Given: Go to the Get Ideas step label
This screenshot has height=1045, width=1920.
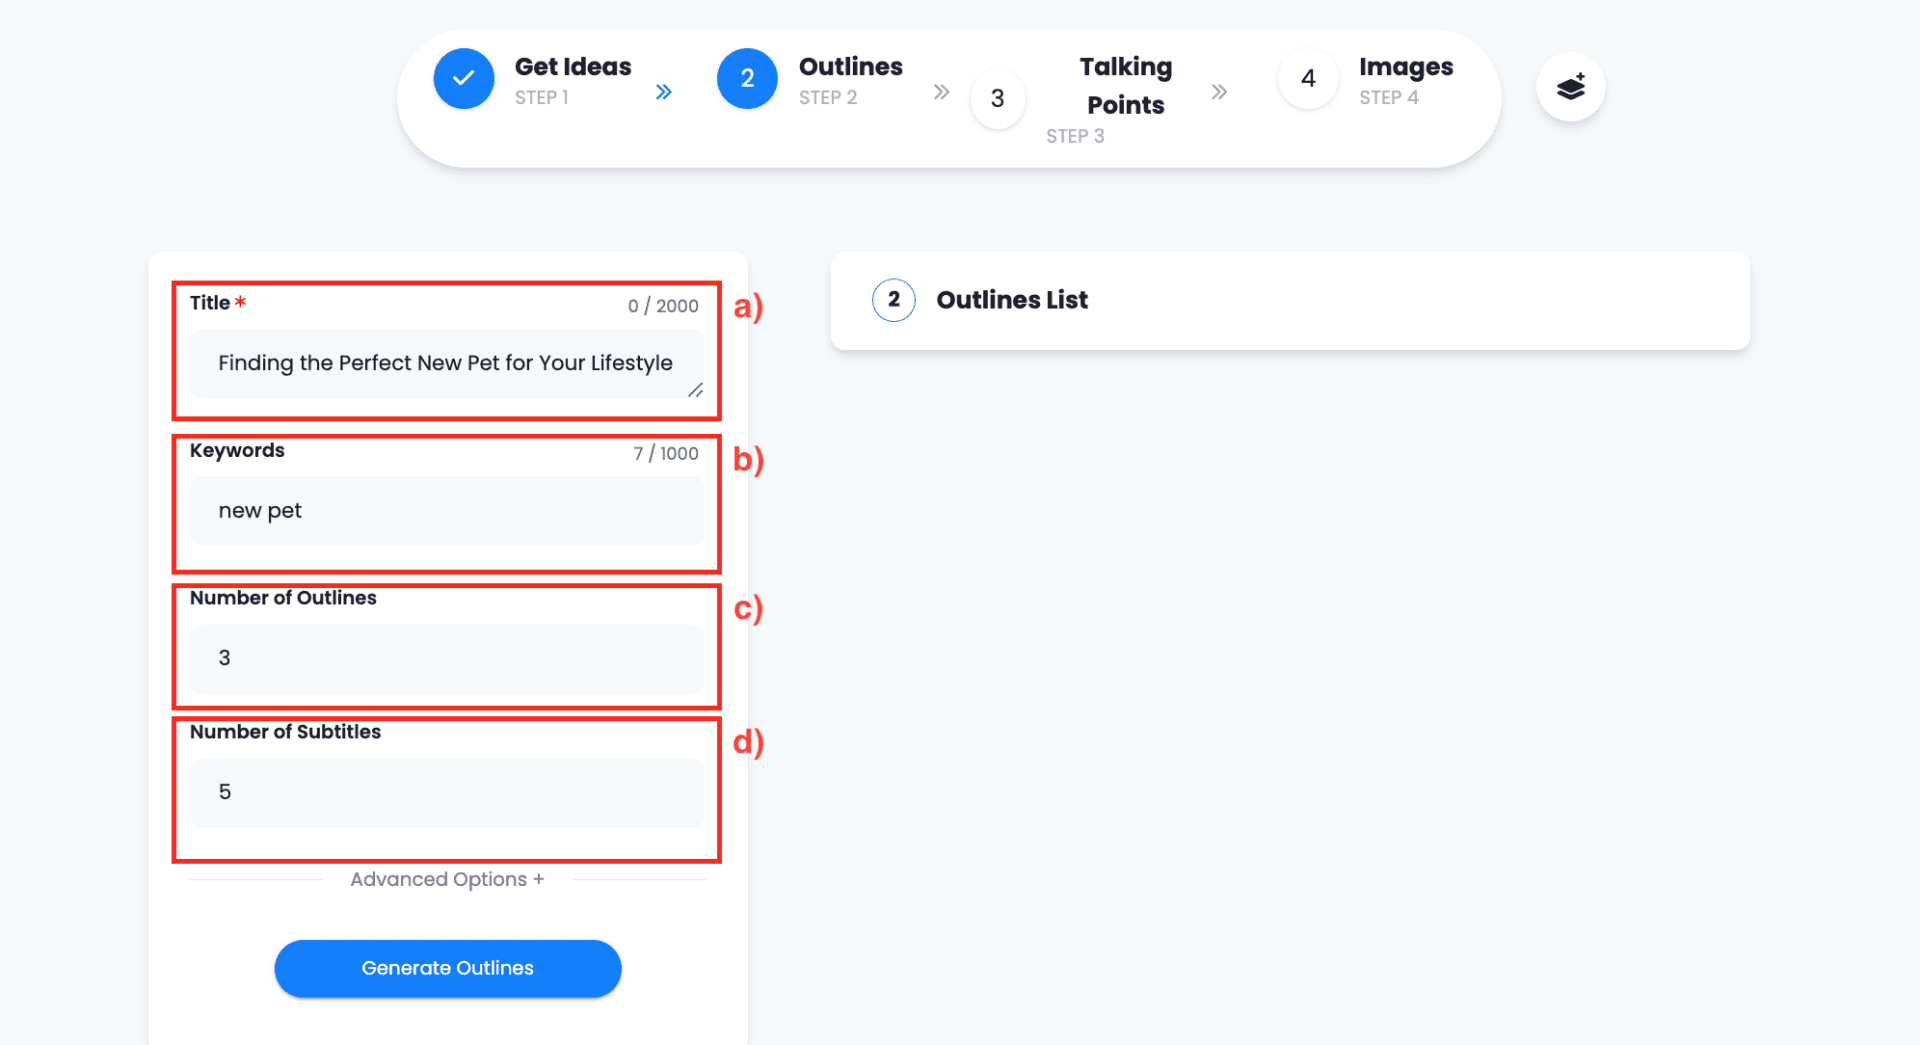Looking at the screenshot, I should (572, 67).
